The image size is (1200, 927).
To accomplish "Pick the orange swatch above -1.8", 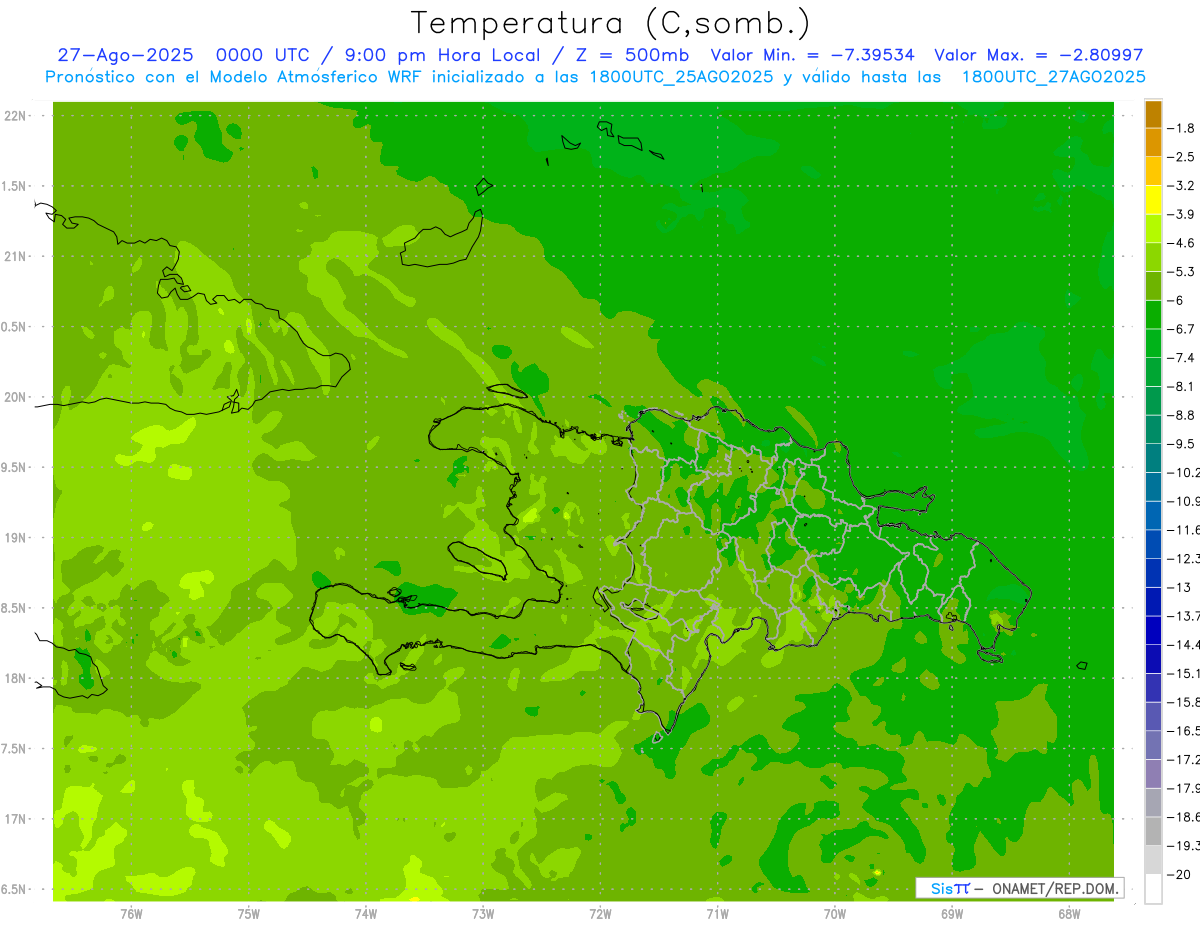I will (1153, 114).
